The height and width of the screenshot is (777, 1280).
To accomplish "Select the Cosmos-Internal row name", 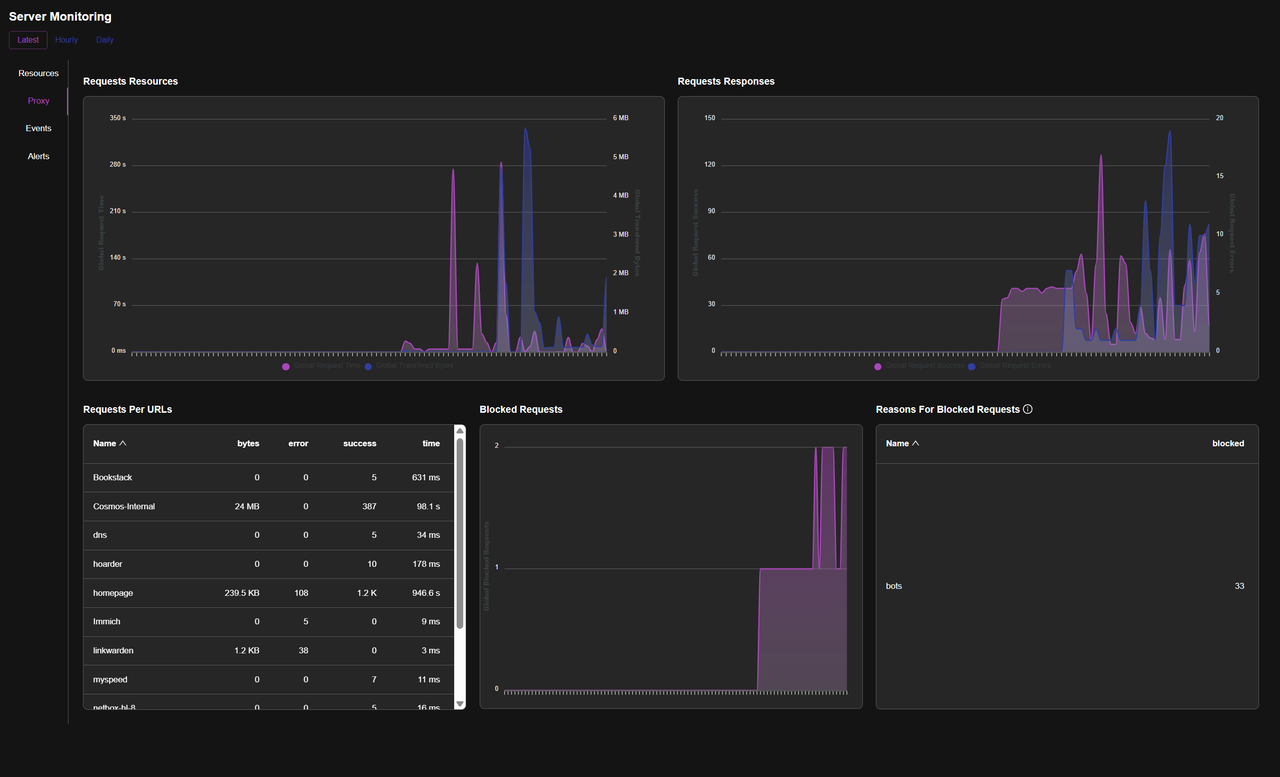I will point(124,507).
